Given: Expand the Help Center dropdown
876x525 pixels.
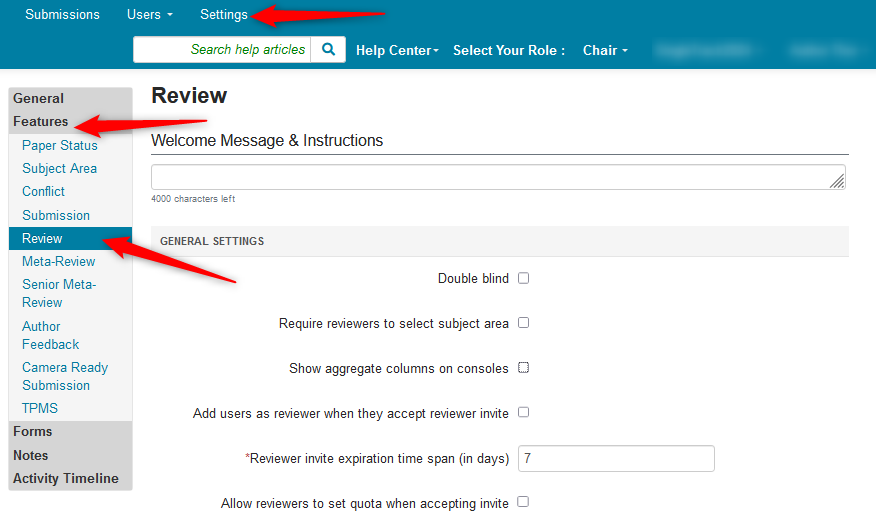Looking at the screenshot, I should [397, 50].
